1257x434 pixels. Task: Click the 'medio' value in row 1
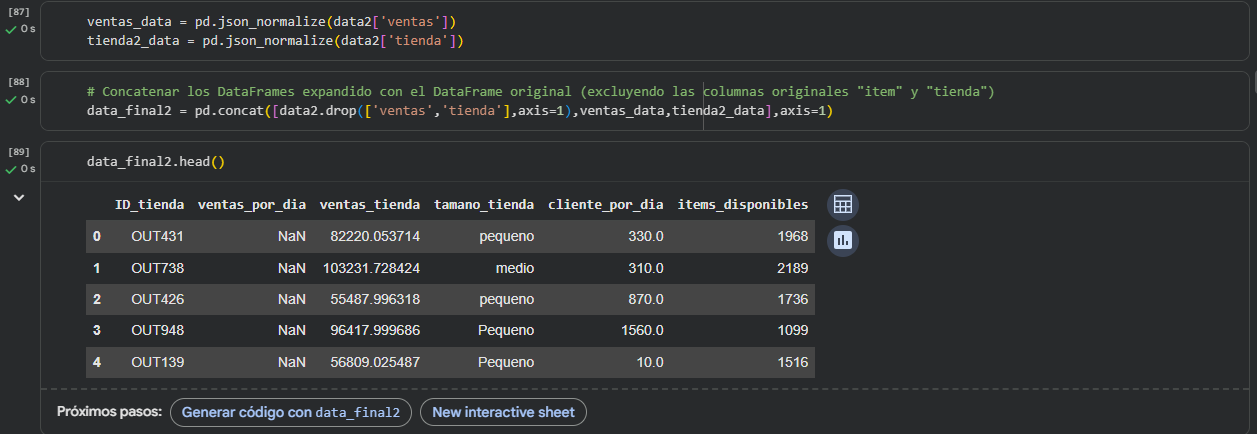pos(514,268)
